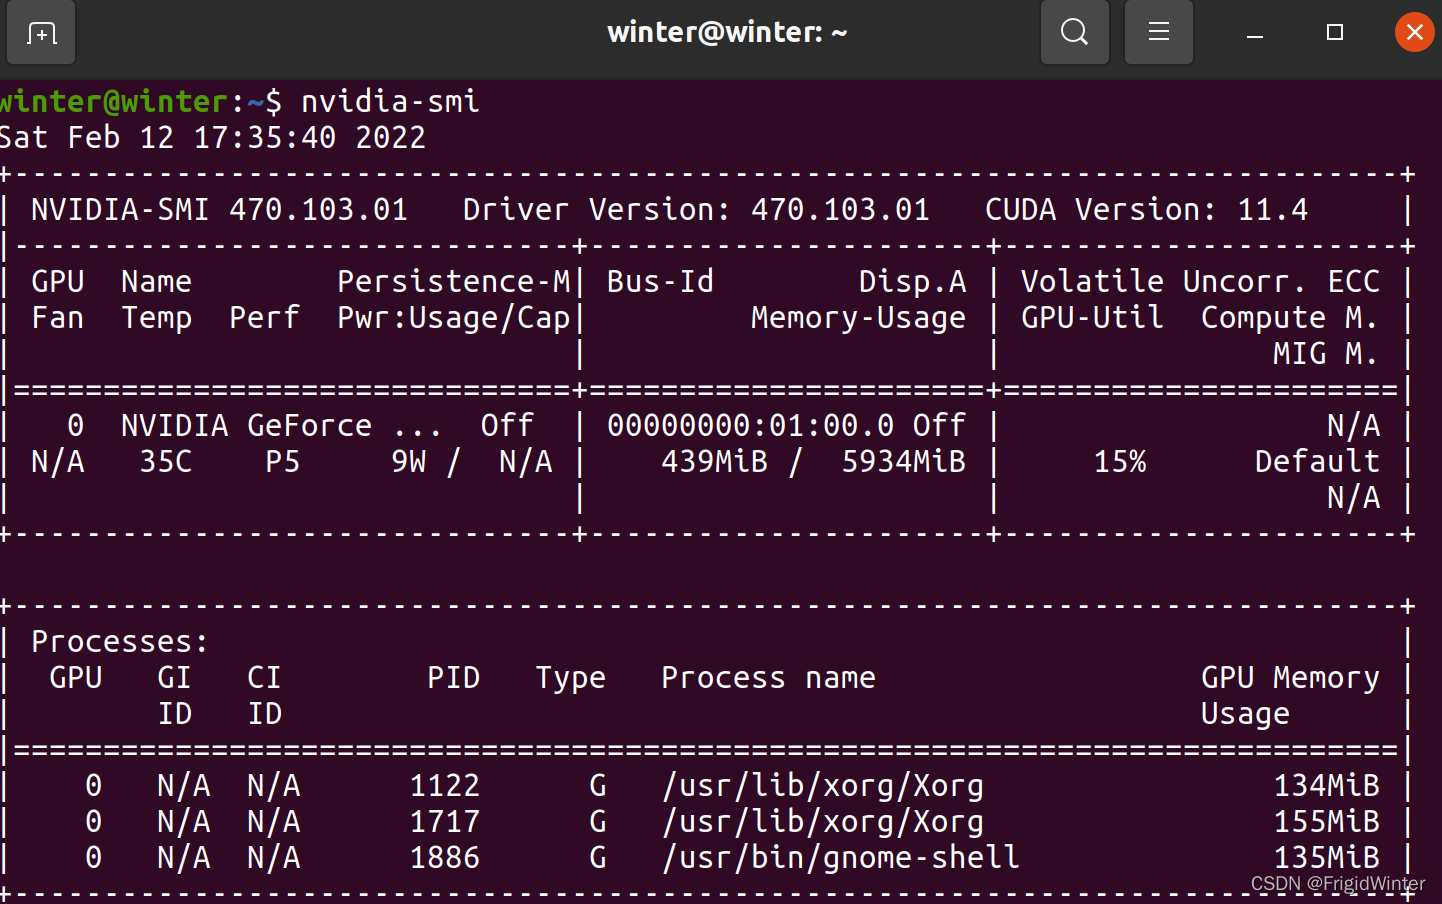Click the search icon in the header bar
The image size is (1442, 904).
tap(1074, 33)
